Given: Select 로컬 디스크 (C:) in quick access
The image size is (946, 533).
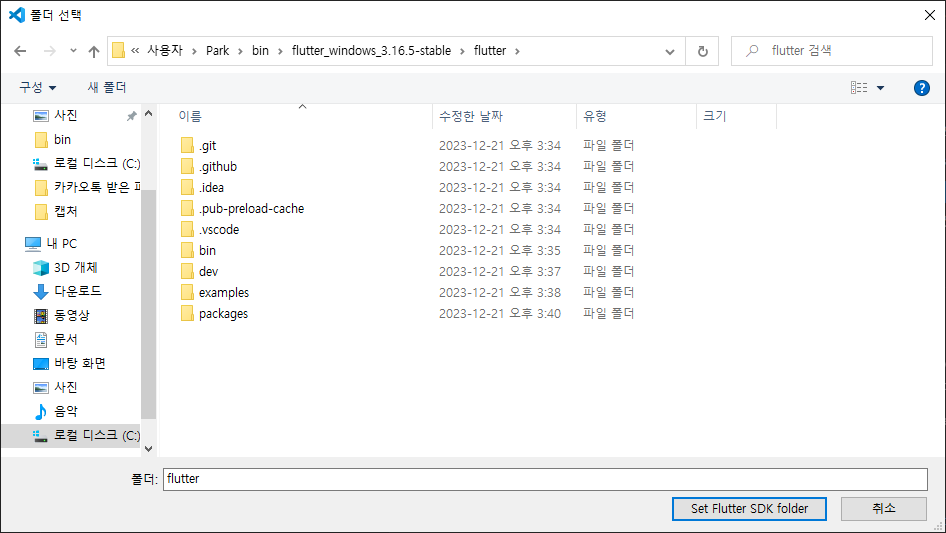Looking at the screenshot, I should click(x=97, y=164).
